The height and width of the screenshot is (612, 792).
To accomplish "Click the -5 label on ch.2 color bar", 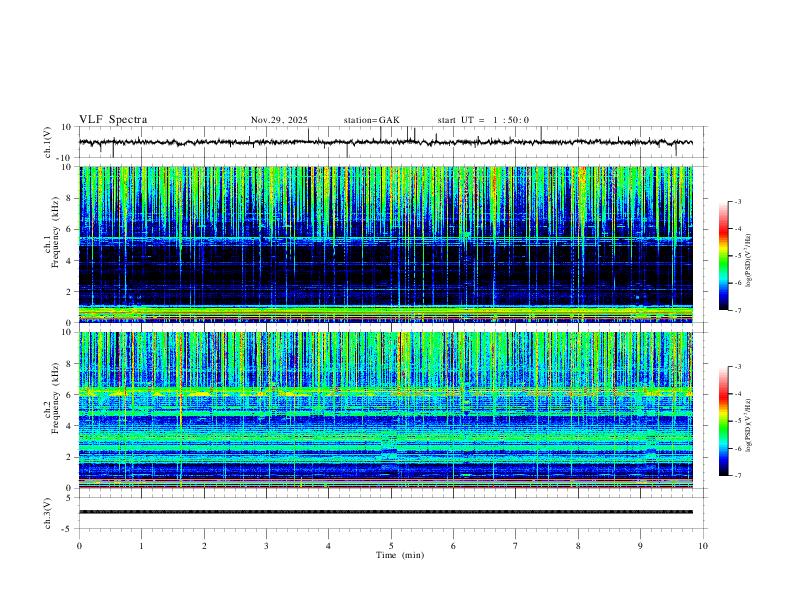I will [x=737, y=421].
